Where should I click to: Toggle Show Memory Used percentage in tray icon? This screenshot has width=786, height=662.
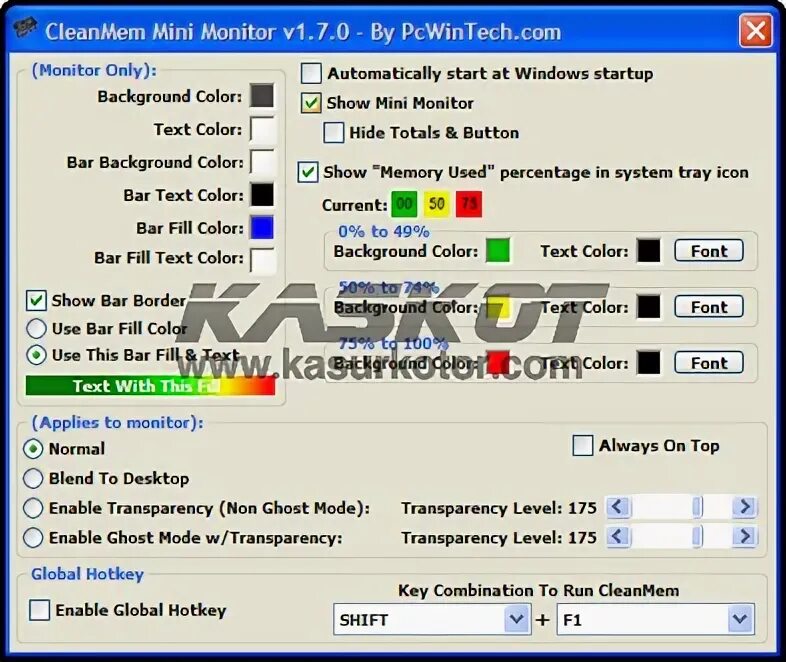point(308,172)
